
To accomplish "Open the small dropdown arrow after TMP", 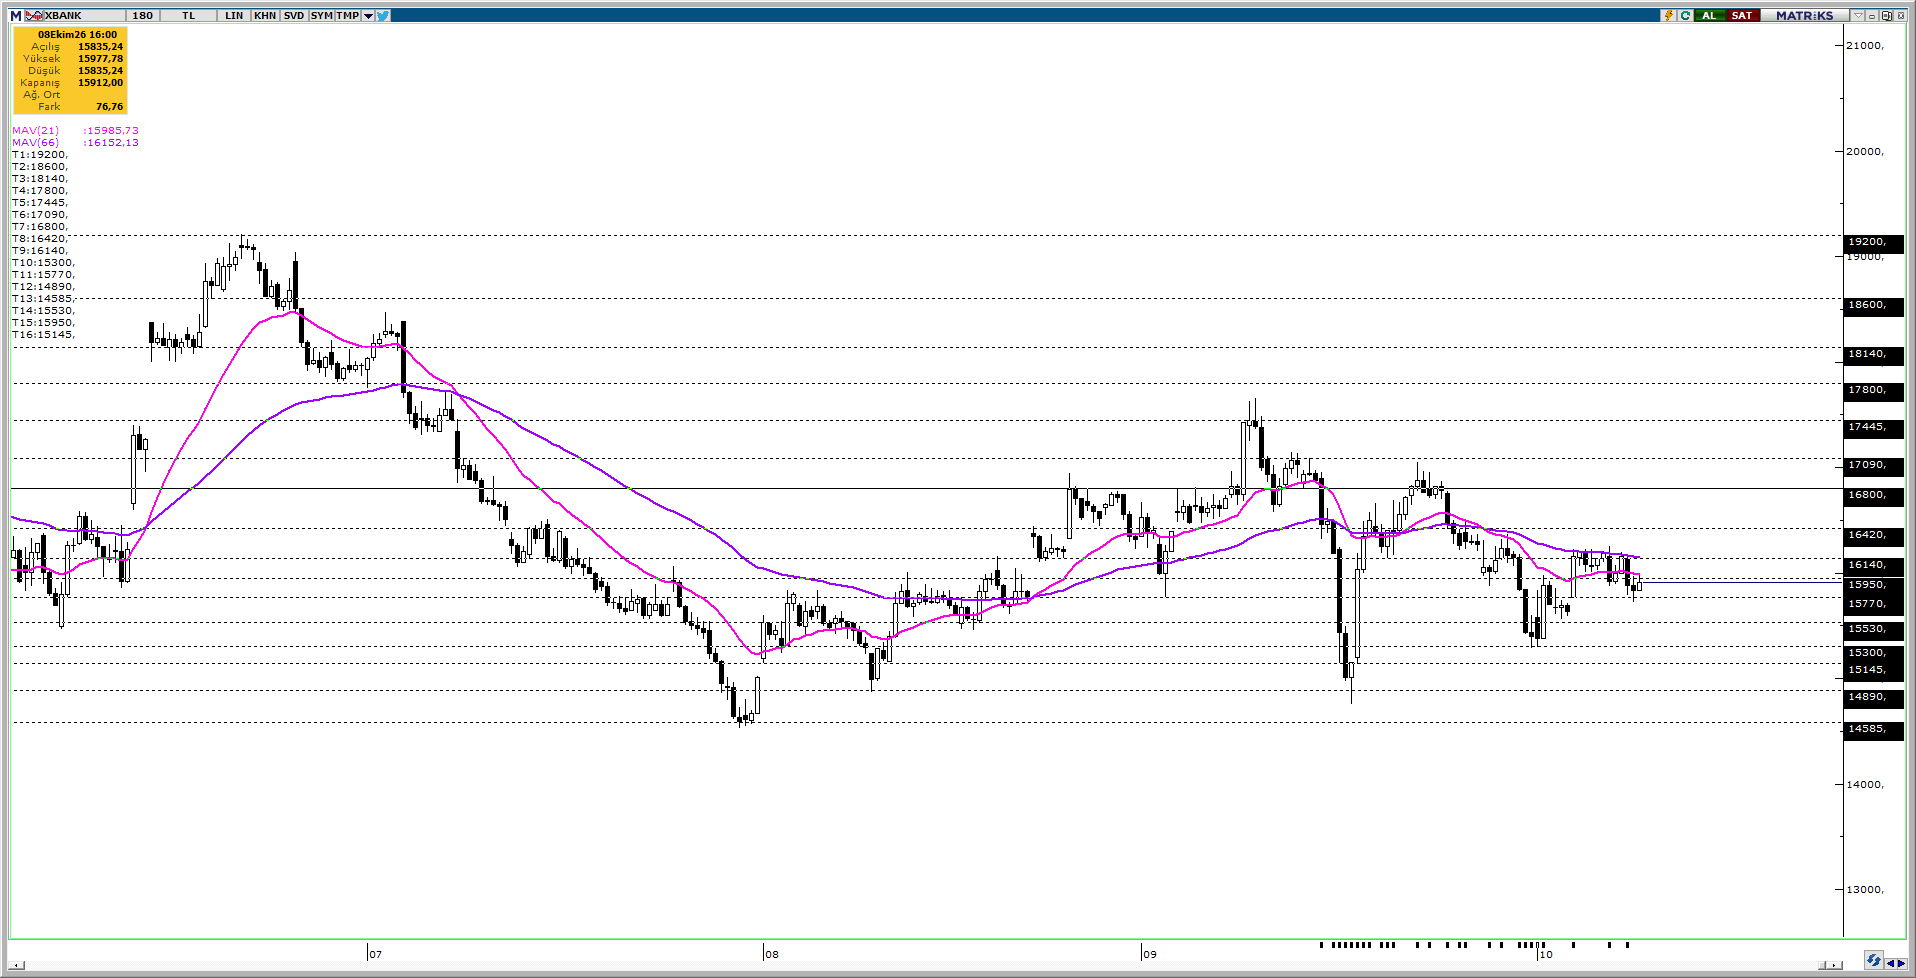I will (x=368, y=16).
